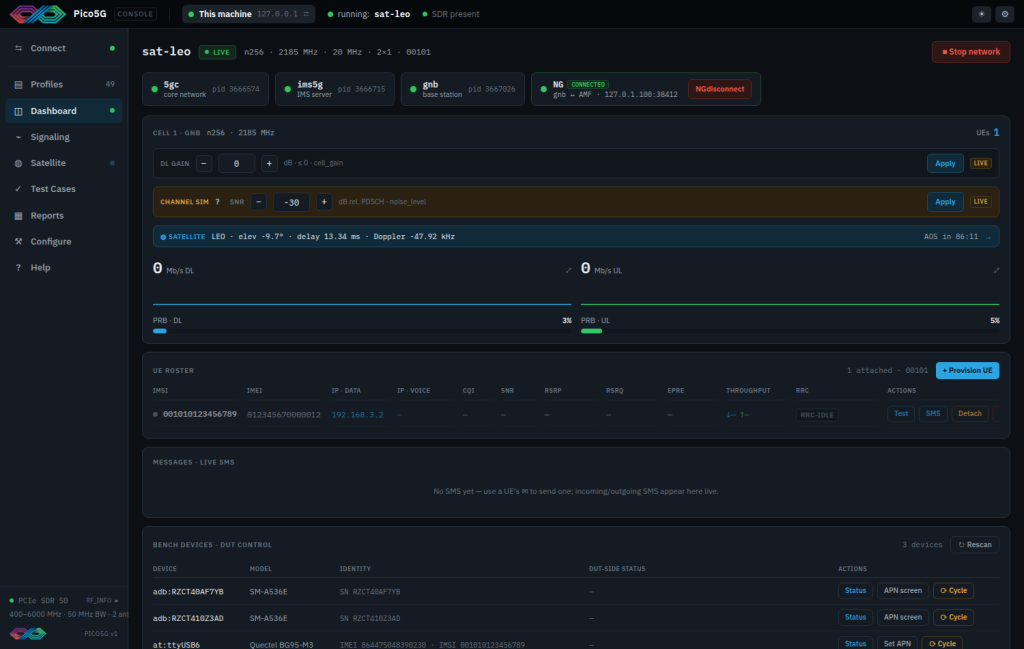Open the Reports section
Image resolution: width=1024 pixels, height=649 pixels.
64,215
